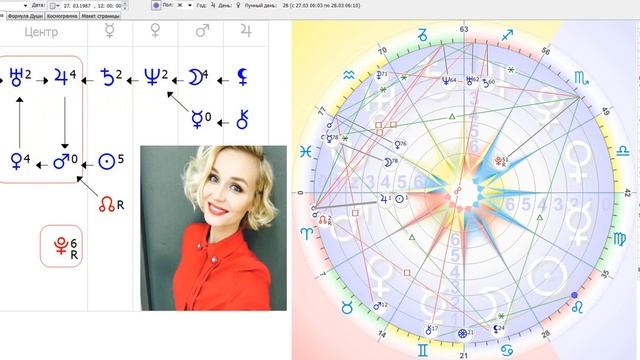
Task: Select the Neptune glyph in the formula diagram
Action: tap(152, 77)
